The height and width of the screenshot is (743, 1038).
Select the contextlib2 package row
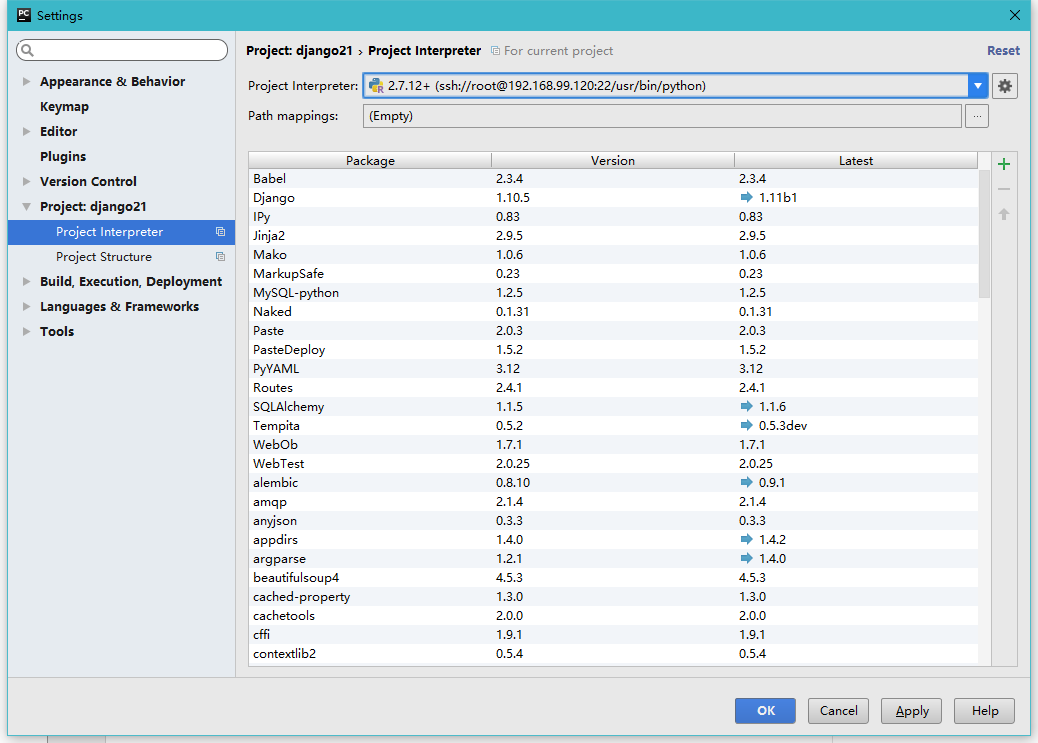pos(614,654)
